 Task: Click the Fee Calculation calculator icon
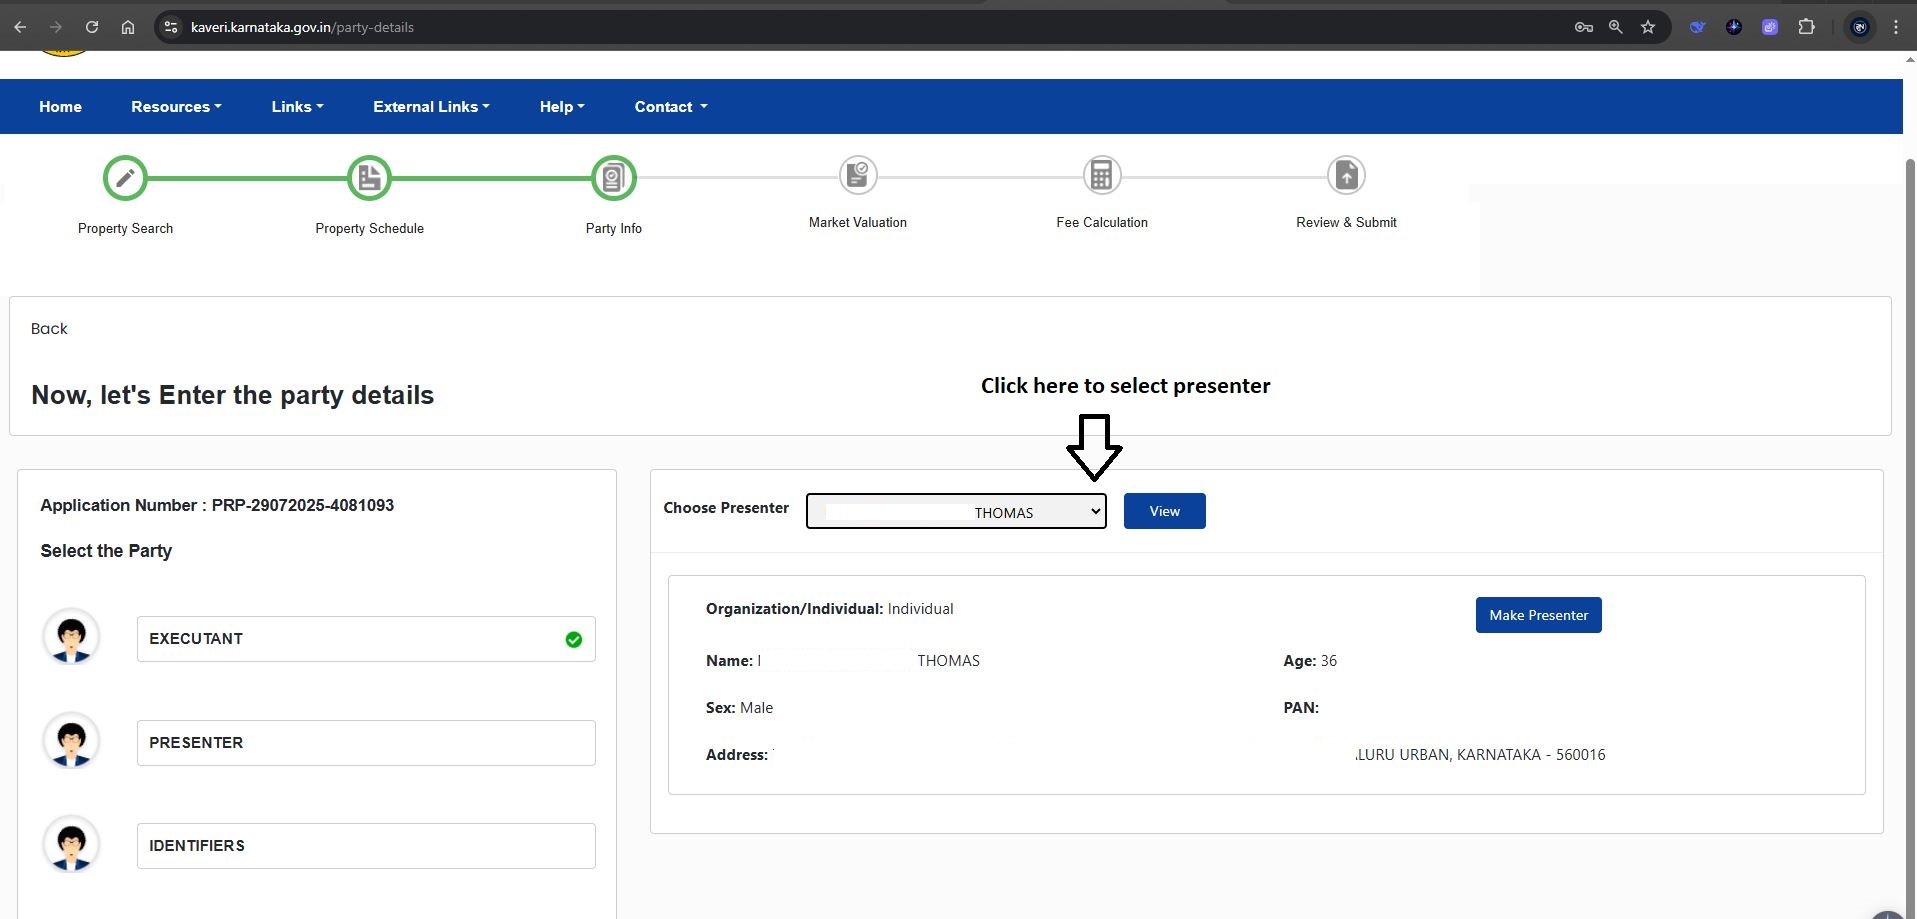(1101, 175)
